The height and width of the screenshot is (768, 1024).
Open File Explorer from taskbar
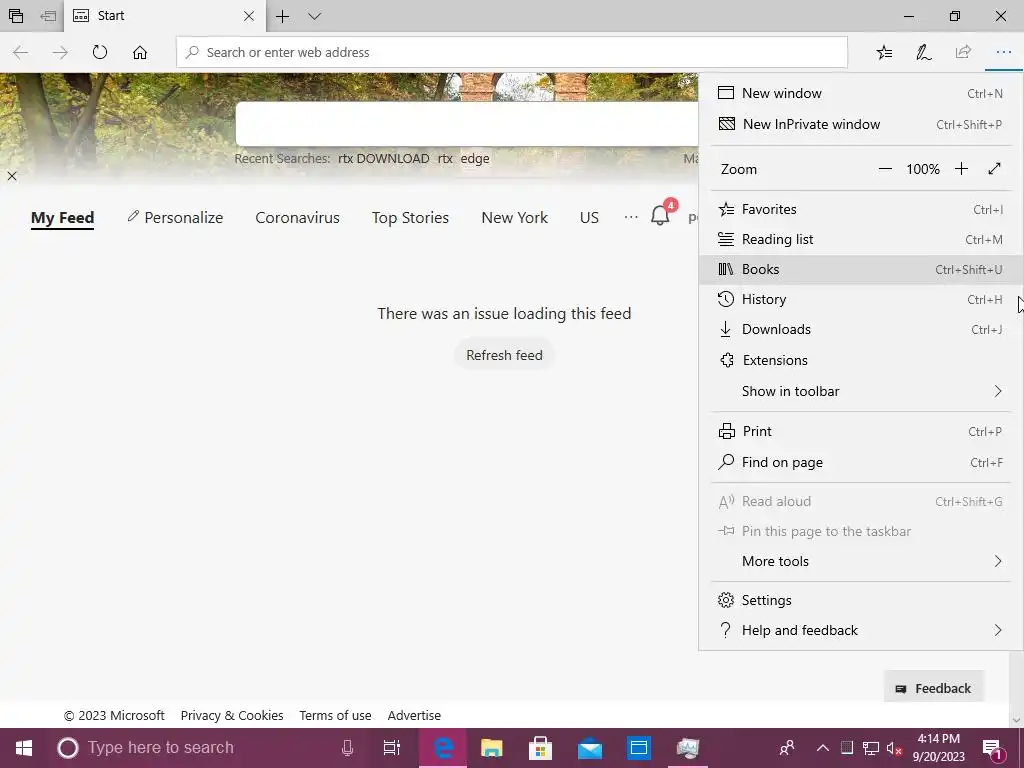tap(492, 748)
